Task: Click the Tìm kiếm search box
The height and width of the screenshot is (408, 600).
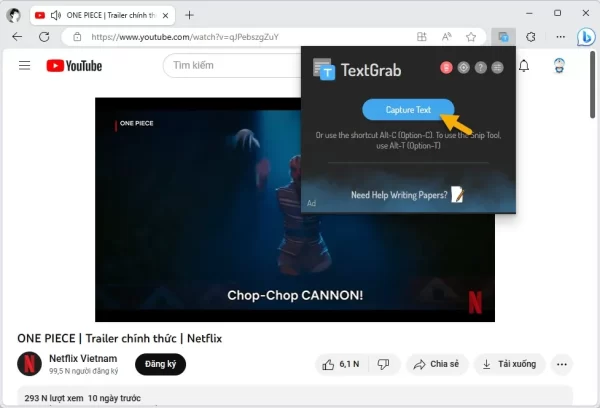Action: coord(233,65)
